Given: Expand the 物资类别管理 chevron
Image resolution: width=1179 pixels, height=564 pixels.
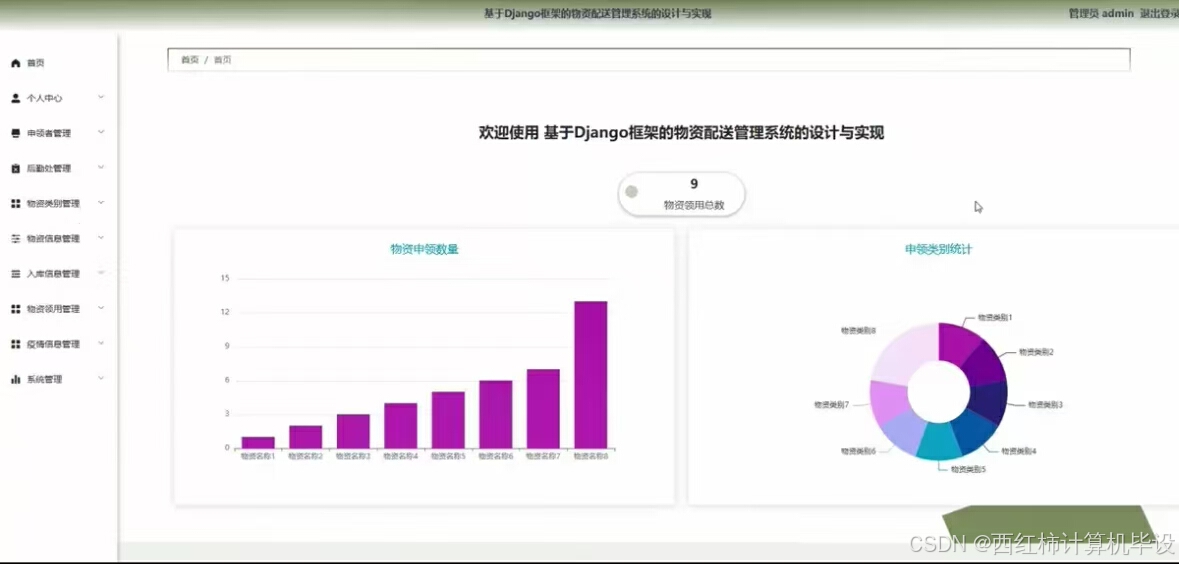Looking at the screenshot, I should click(x=101, y=203).
